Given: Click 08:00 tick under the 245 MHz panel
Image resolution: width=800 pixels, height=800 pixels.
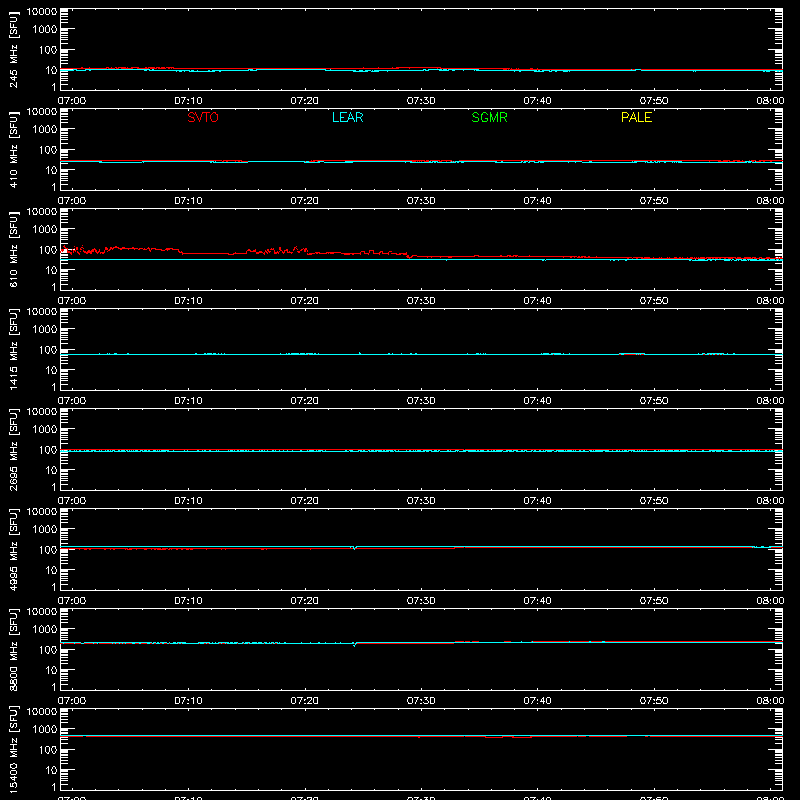Looking at the screenshot, I should (x=770, y=101).
